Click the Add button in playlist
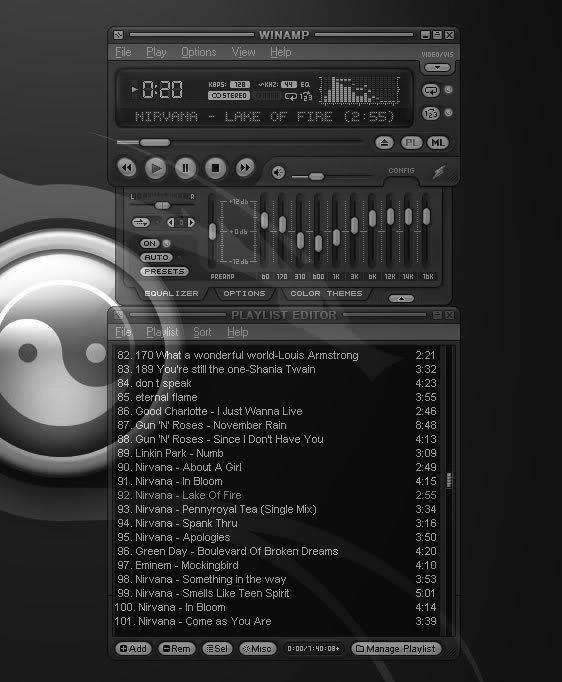 coord(133,649)
